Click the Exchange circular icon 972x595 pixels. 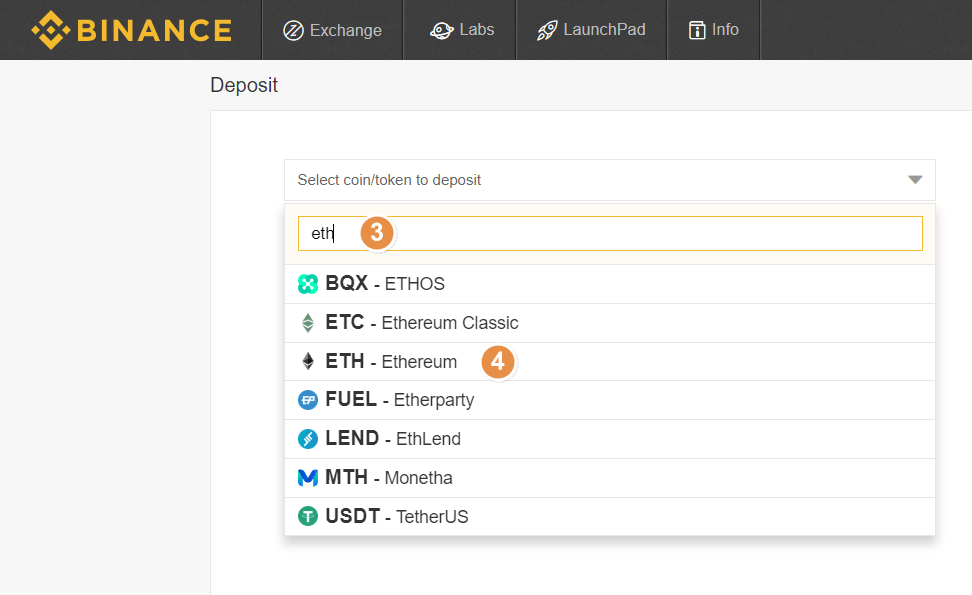click(x=293, y=30)
